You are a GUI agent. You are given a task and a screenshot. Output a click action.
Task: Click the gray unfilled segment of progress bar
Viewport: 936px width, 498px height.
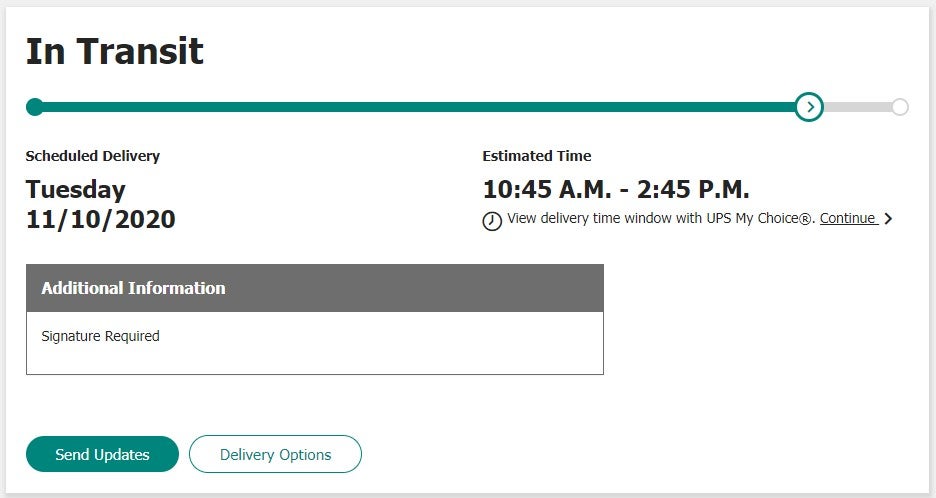click(858, 107)
